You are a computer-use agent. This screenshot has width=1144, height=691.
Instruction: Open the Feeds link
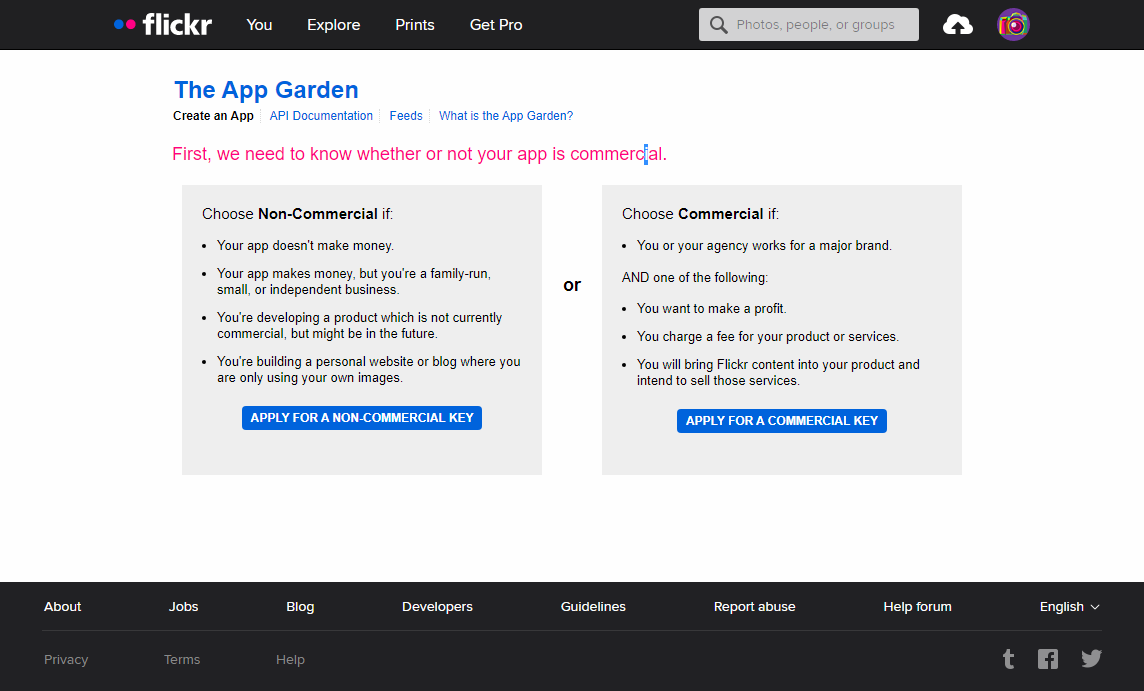[406, 116]
